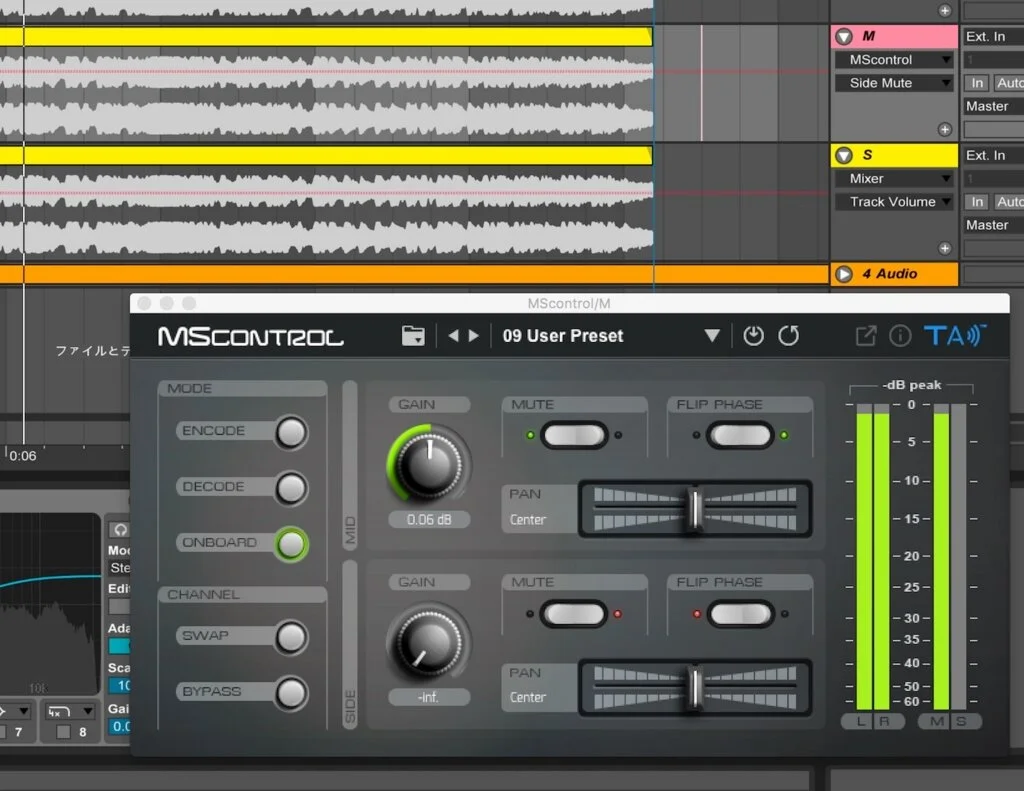
Task: Click the Mid GAIN knob
Action: [x=429, y=465]
